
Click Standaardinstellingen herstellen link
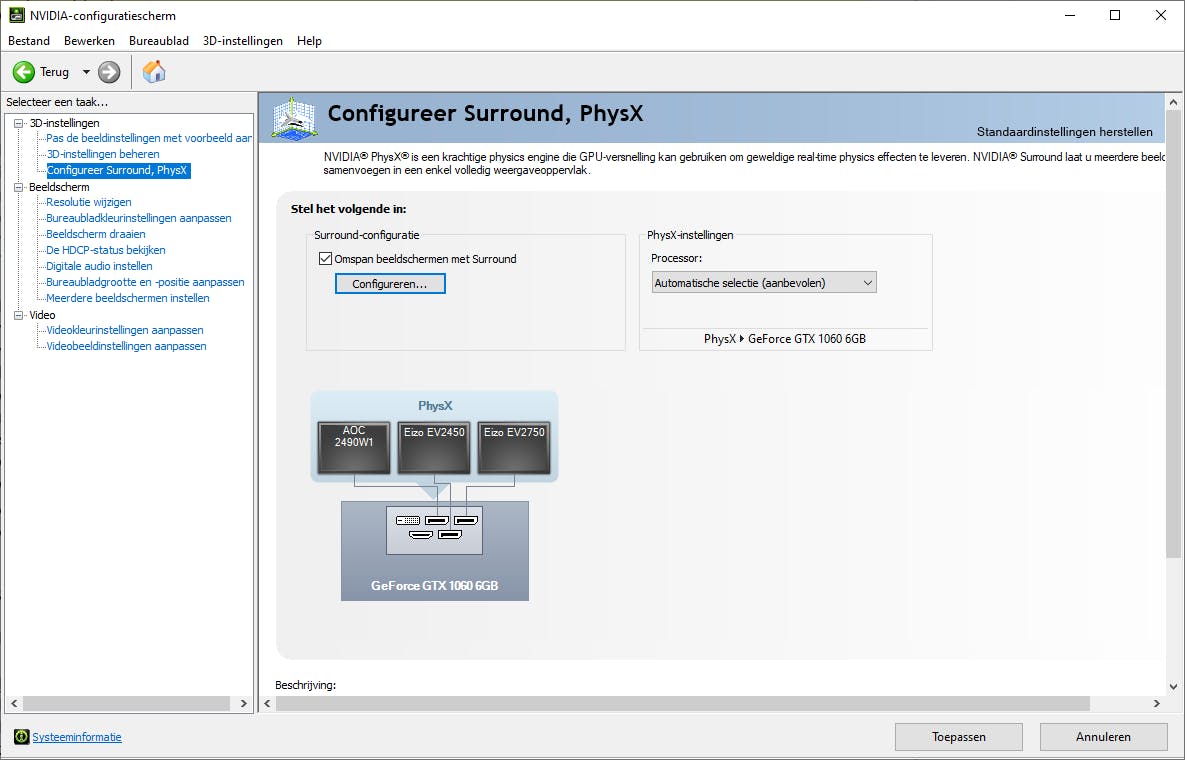point(1065,131)
